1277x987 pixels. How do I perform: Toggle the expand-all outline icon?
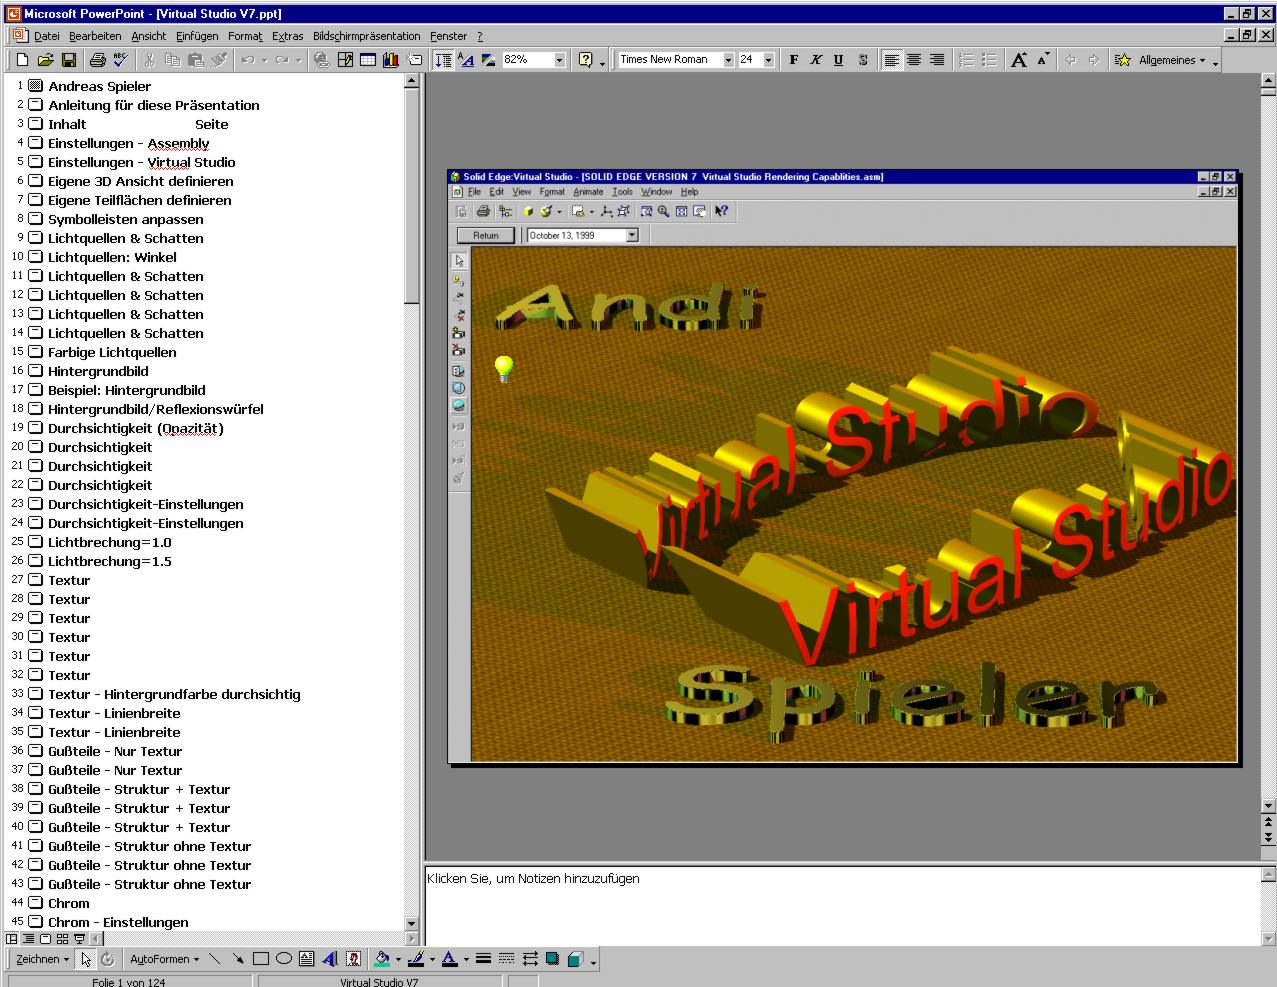(x=443, y=60)
